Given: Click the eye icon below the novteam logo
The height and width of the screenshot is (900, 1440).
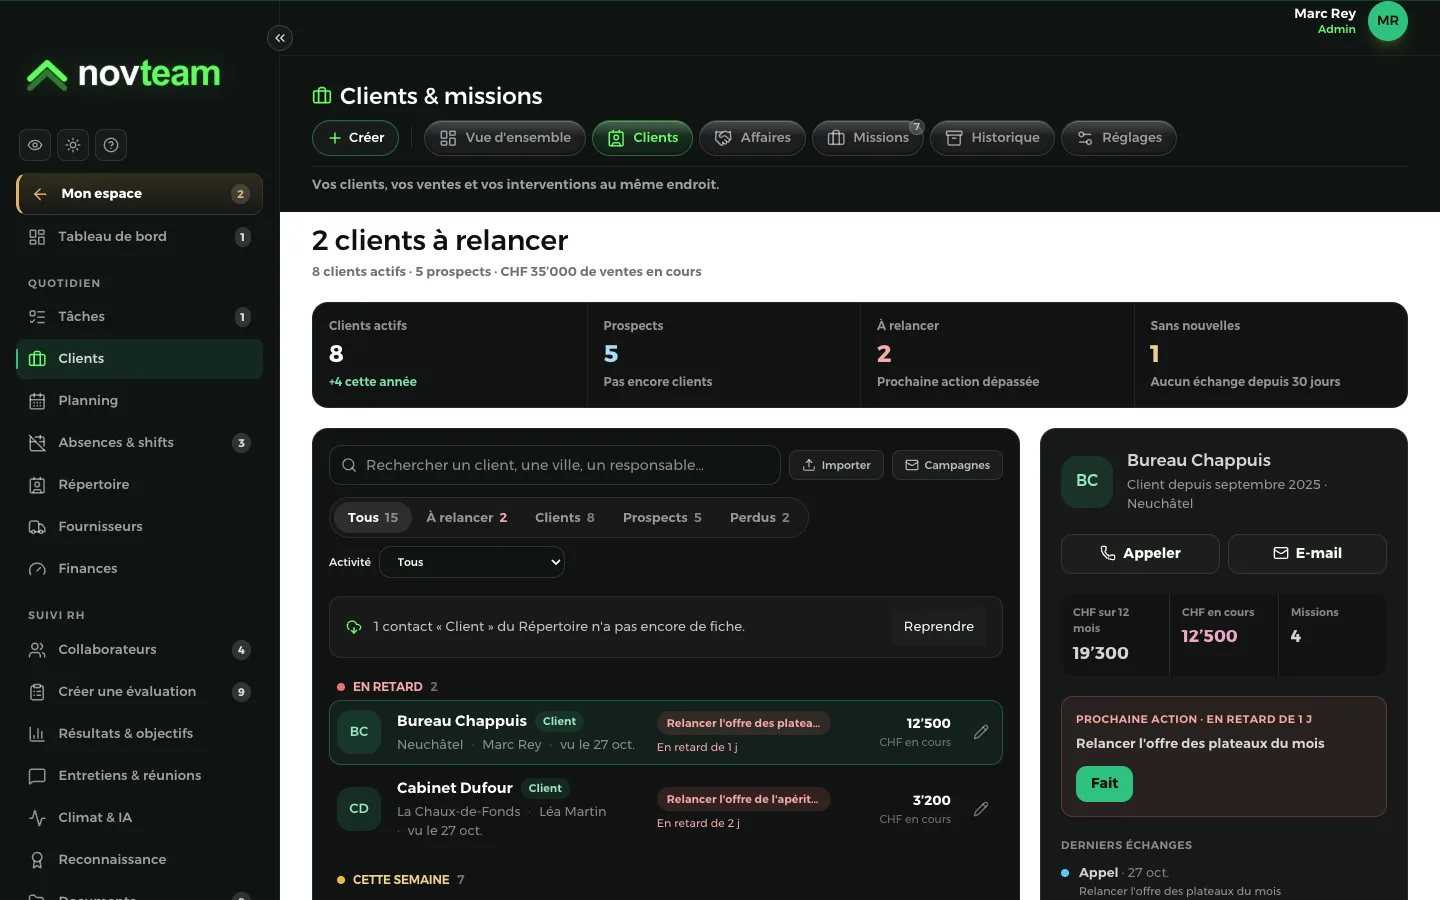Looking at the screenshot, I should (x=35, y=145).
